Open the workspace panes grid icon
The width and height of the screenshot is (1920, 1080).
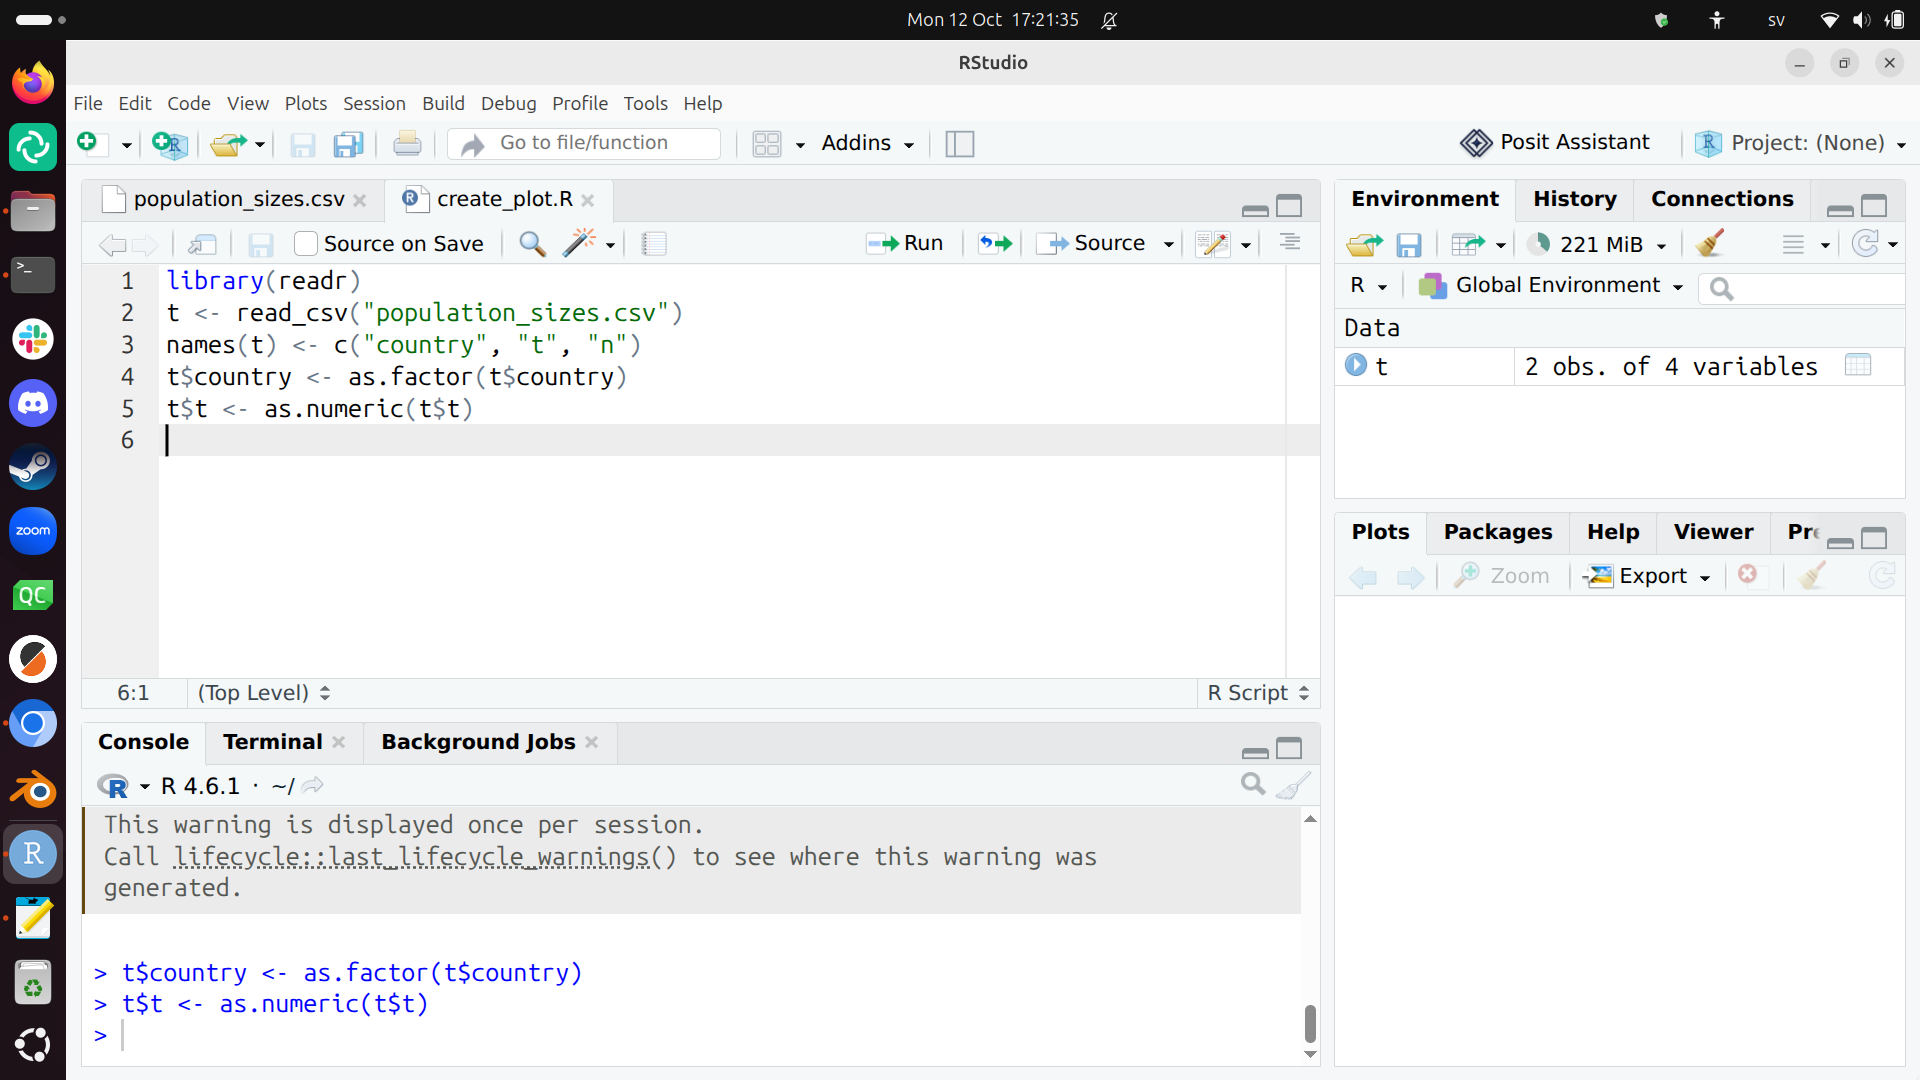767,144
